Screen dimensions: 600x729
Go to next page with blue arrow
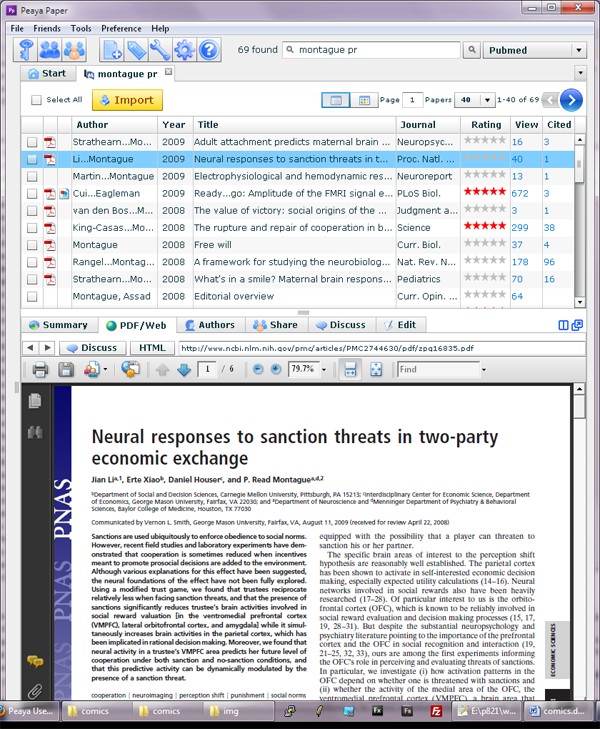571,100
